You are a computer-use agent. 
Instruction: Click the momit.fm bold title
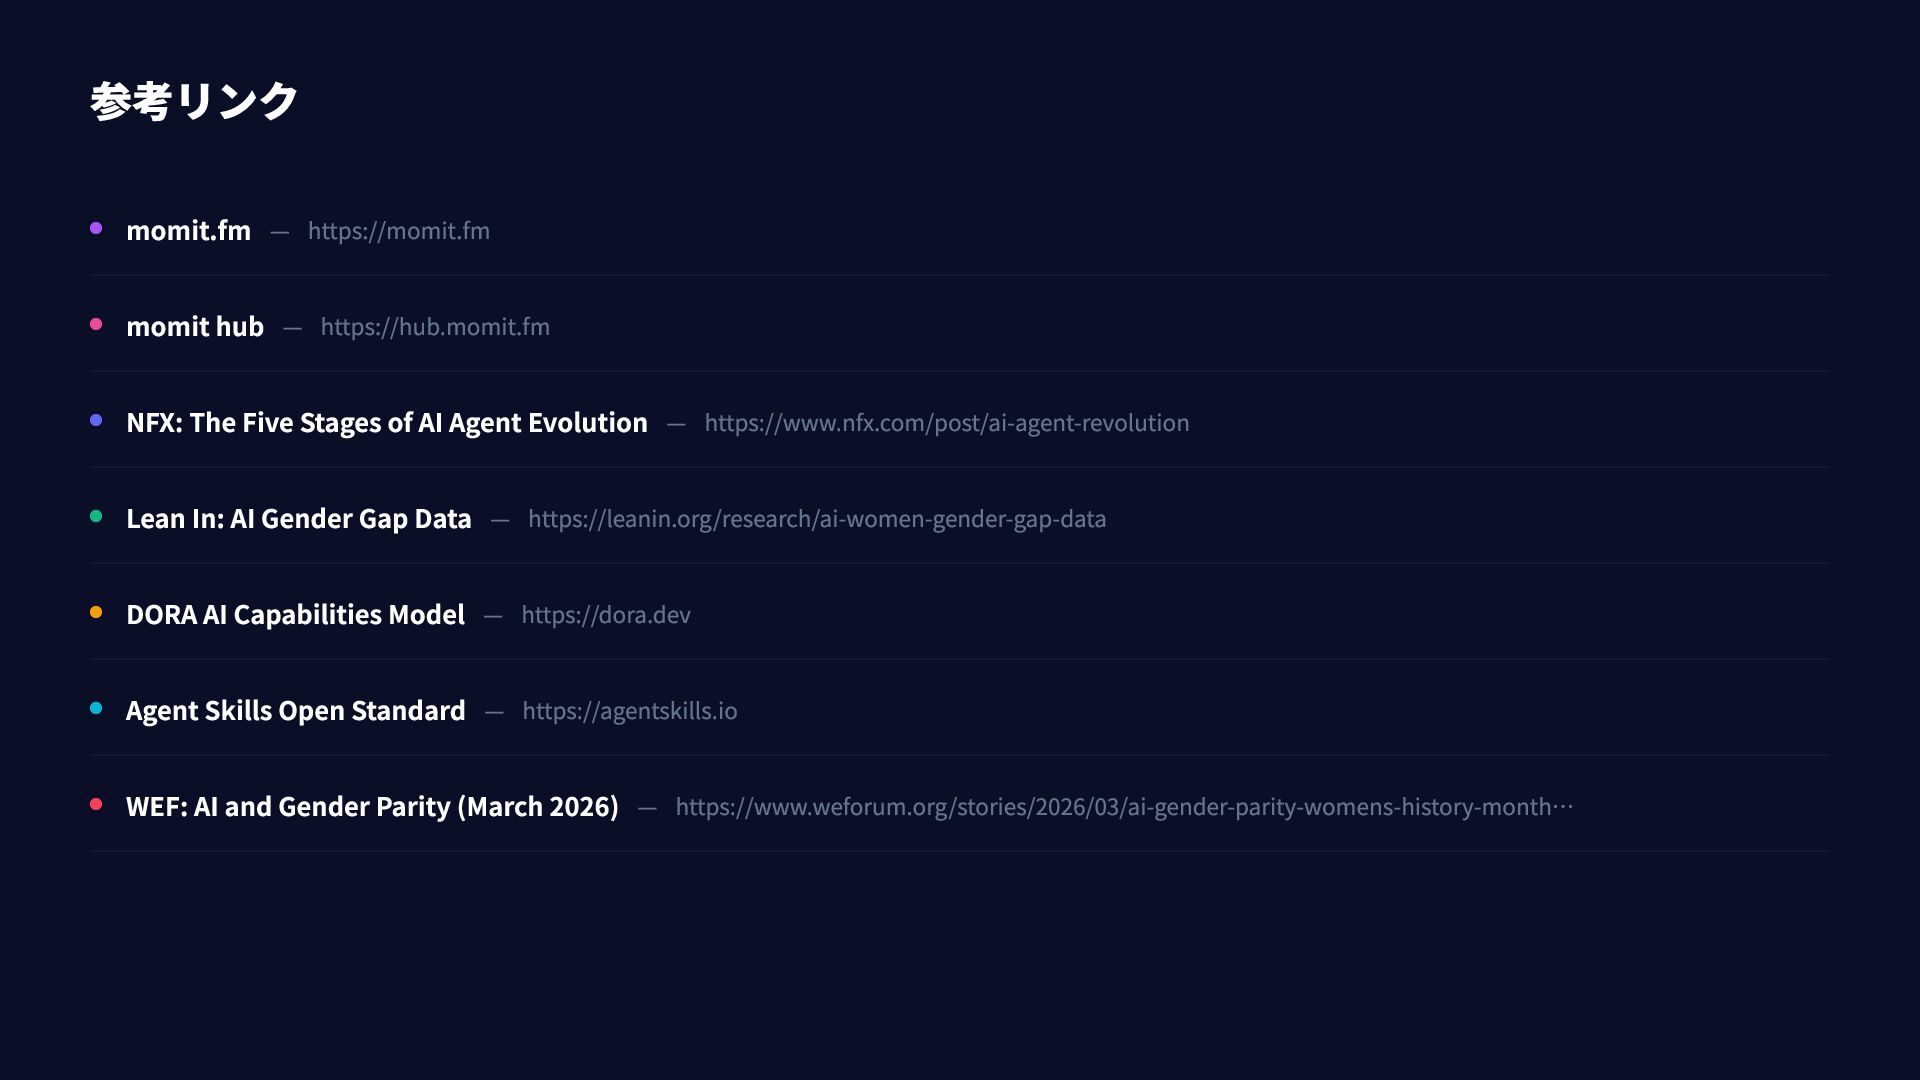(188, 231)
